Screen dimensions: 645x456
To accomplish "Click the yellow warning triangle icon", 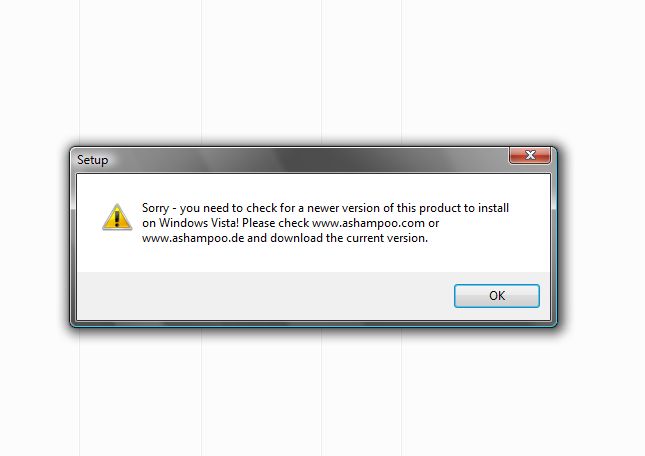I will [x=117, y=217].
